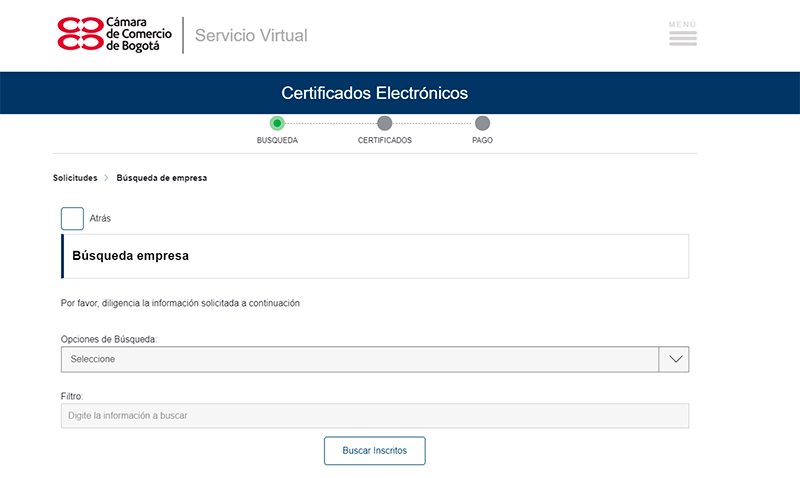The image size is (800, 478).
Task: Click the BUSQUEDA step label
Action: click(277, 140)
